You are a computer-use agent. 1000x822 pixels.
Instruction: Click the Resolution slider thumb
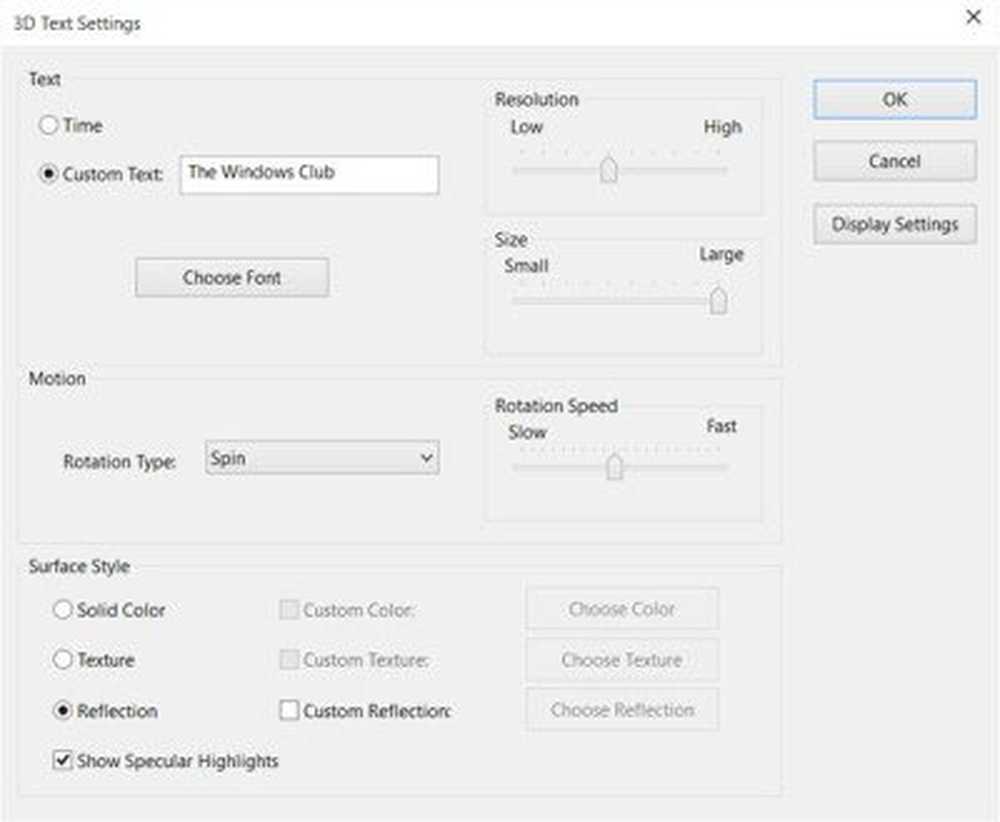[608, 170]
